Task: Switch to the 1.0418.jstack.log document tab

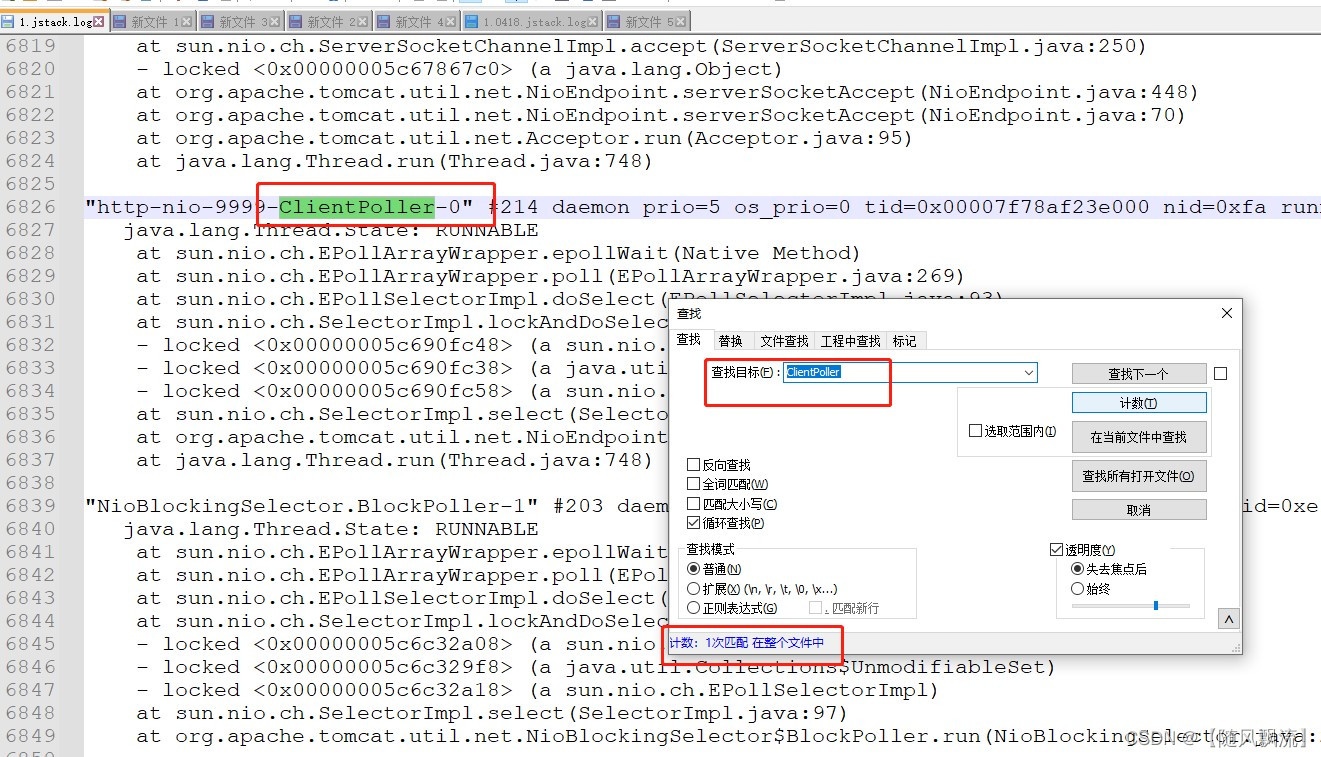Action: (x=532, y=21)
